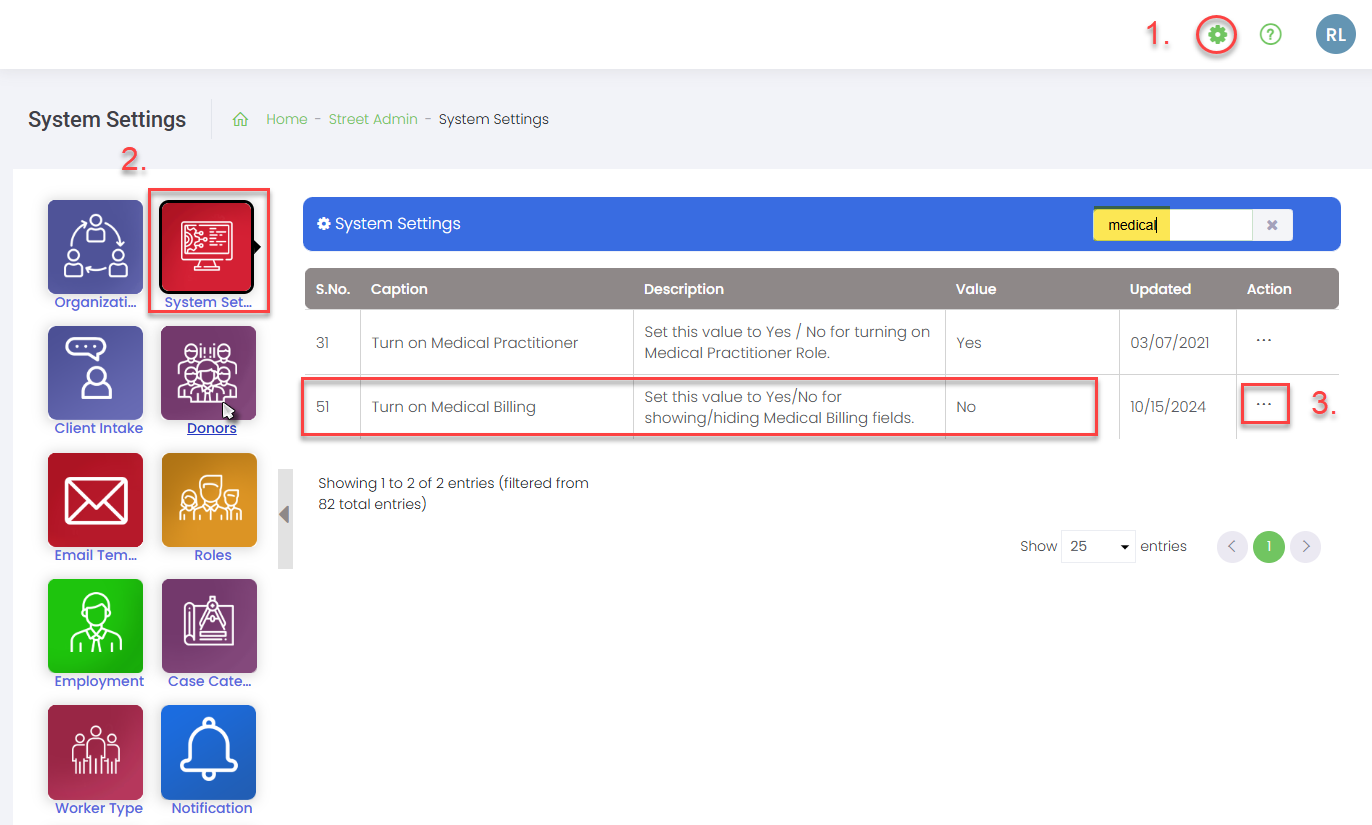
Task: Open the Roles tile
Action: (209, 500)
